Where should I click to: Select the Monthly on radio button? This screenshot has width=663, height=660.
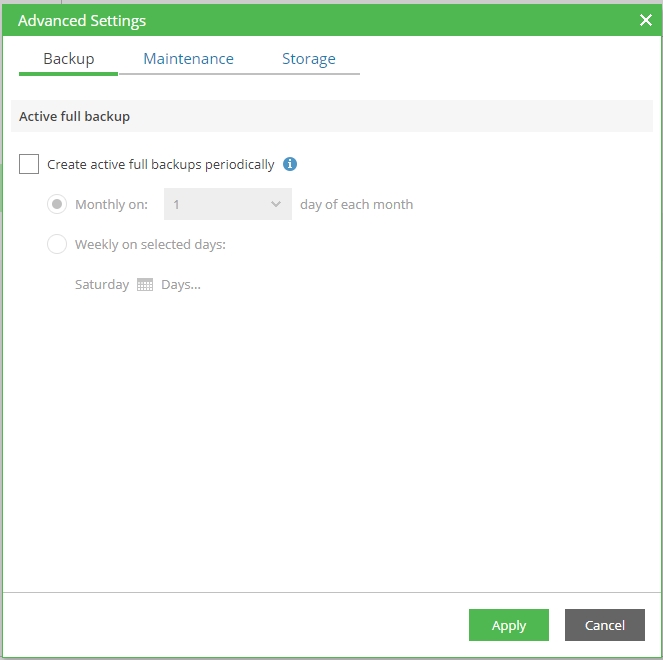pos(57,204)
